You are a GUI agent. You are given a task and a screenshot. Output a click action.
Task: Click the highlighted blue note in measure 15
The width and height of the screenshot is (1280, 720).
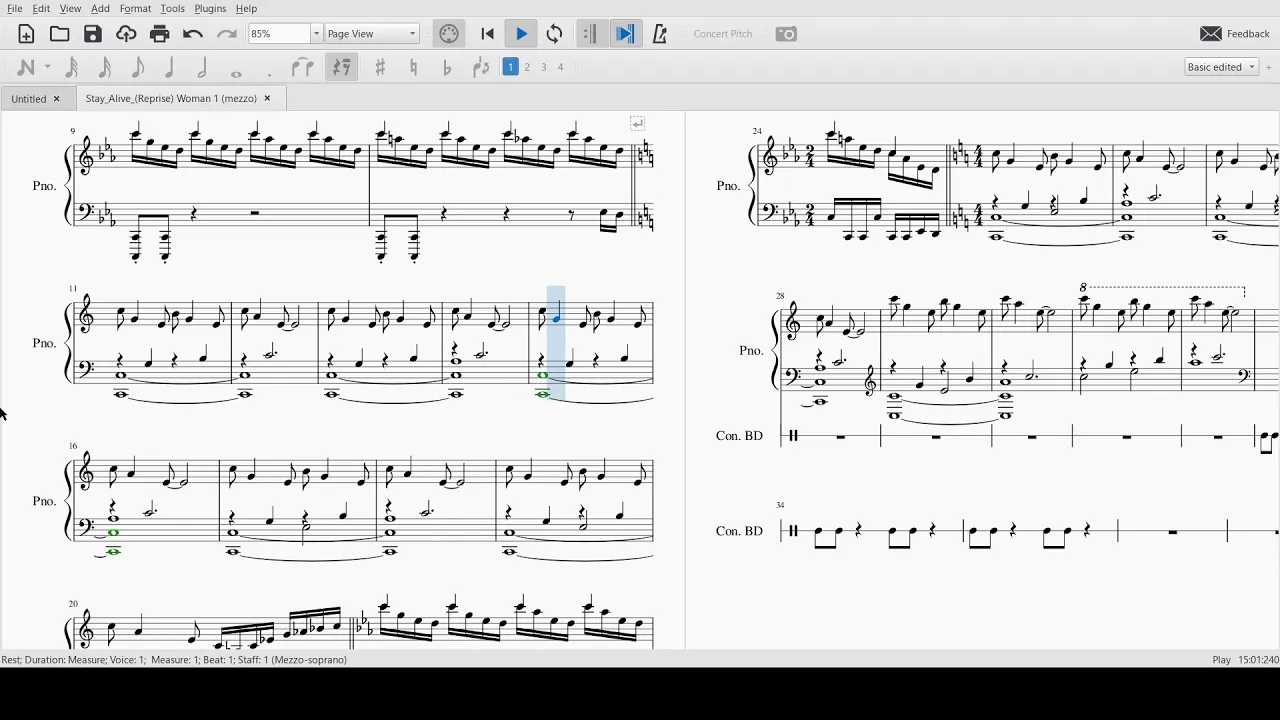click(x=556, y=319)
